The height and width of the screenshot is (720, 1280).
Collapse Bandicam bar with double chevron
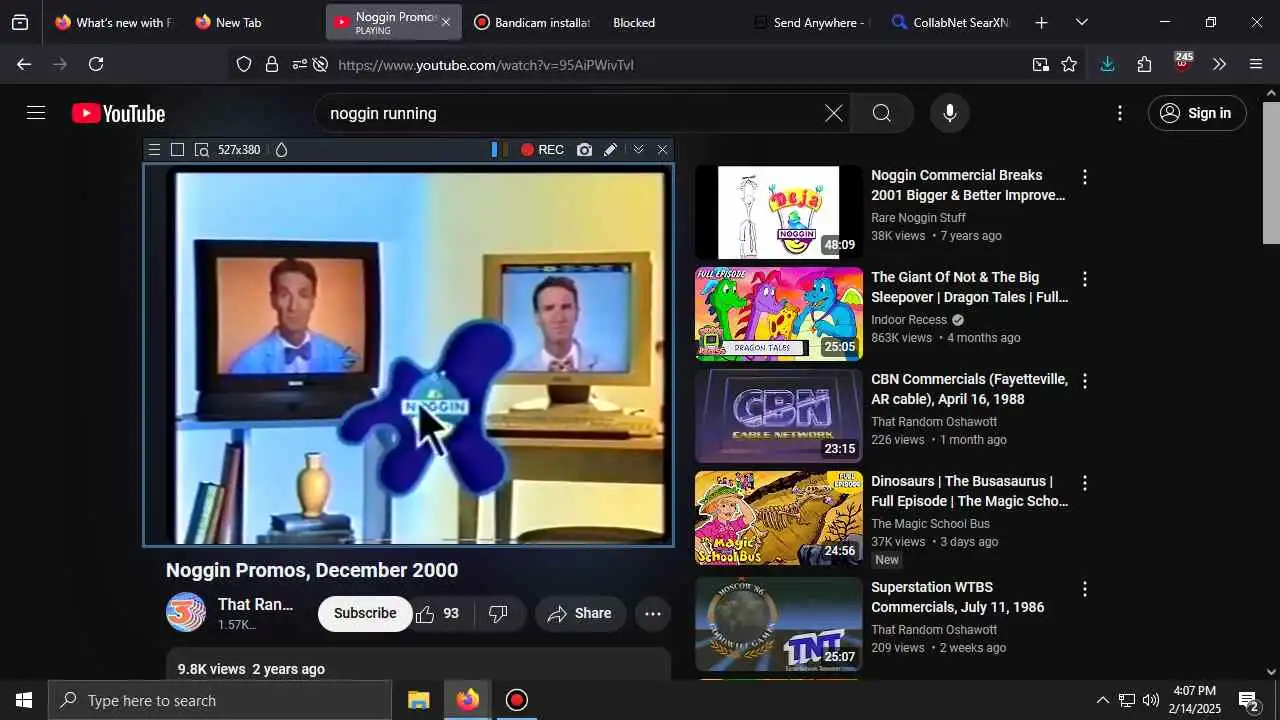(x=638, y=150)
